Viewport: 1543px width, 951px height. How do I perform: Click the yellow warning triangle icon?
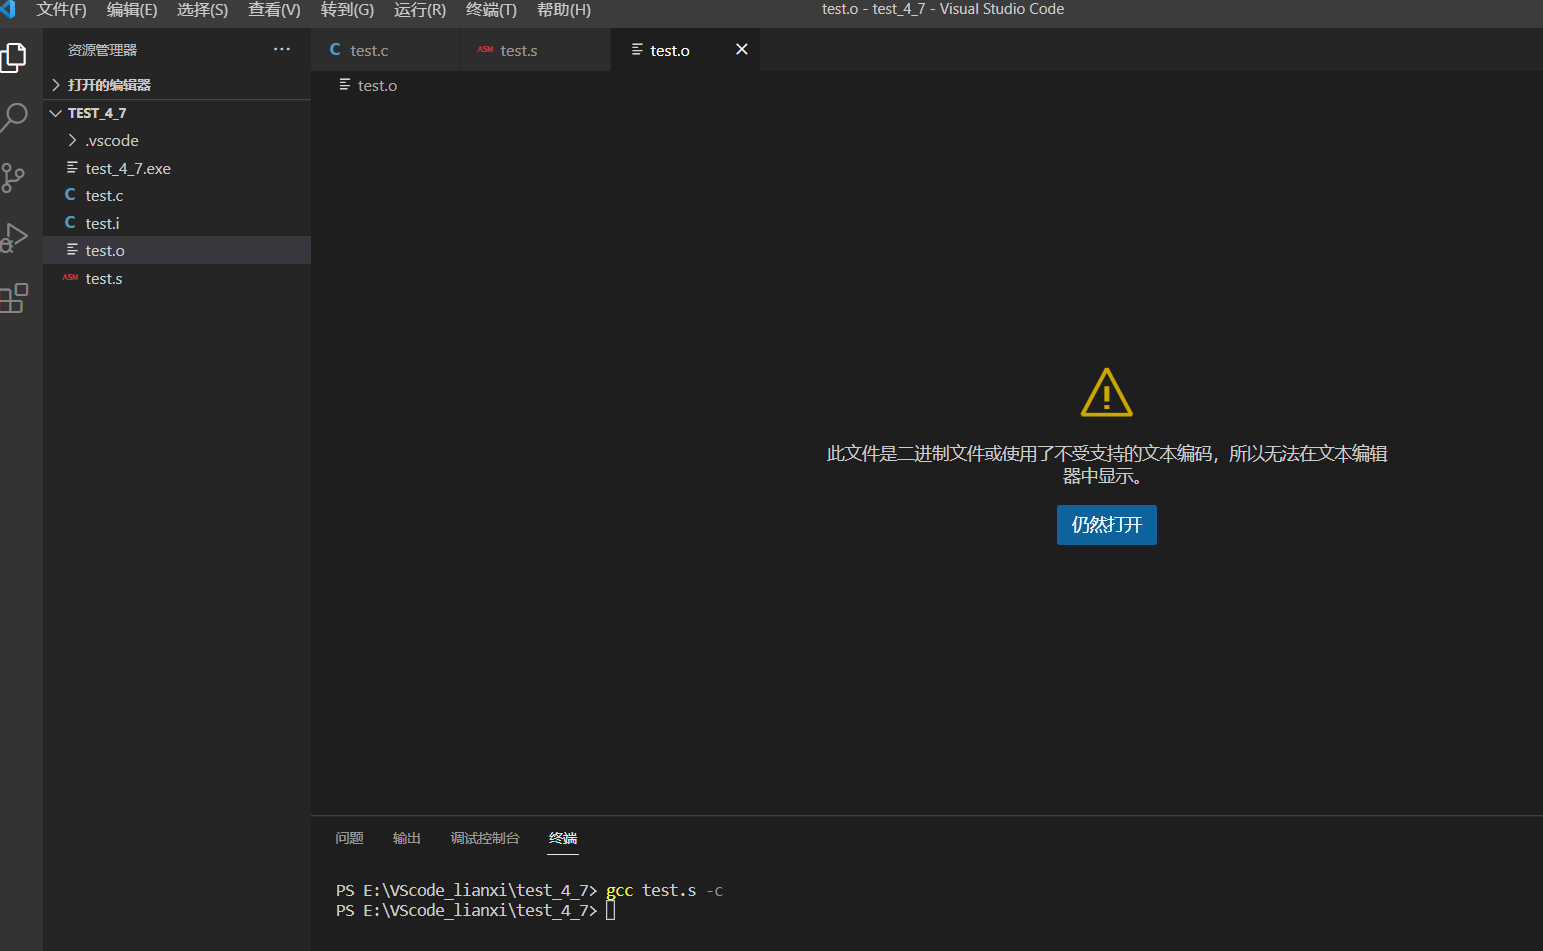tap(1106, 392)
